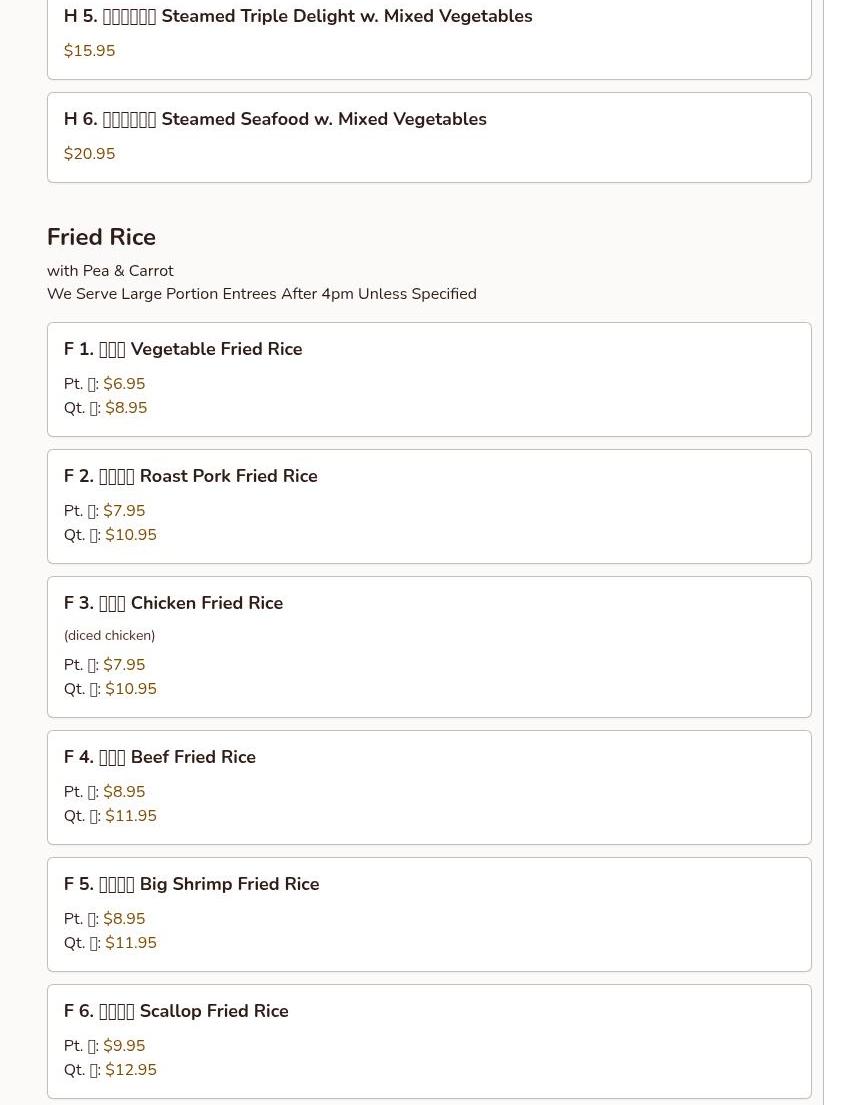This screenshot has height=1105, width=844.
Task: Choose Roast Pork Fried Rice
Action: (191, 477)
